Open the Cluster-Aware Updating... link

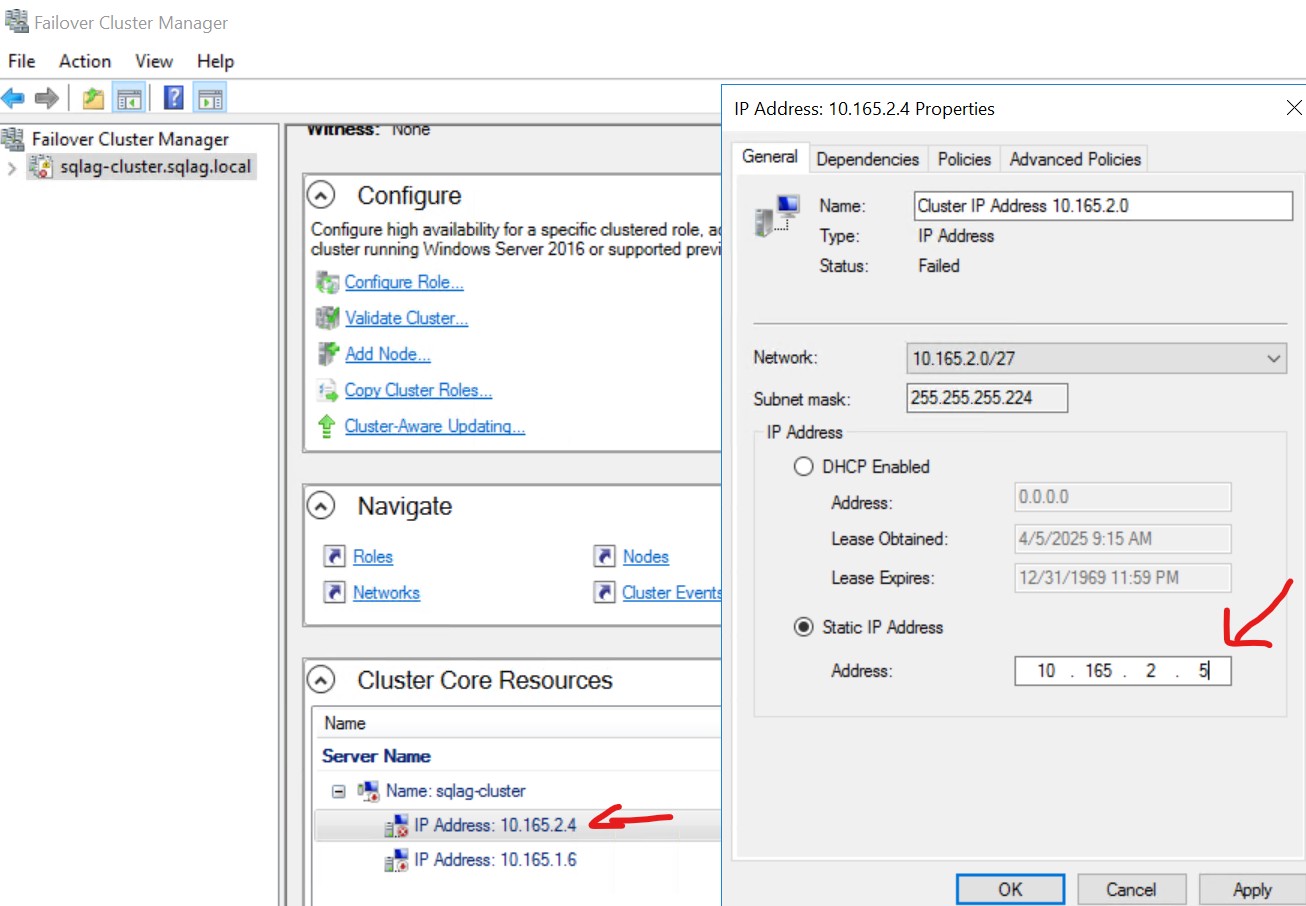(435, 426)
